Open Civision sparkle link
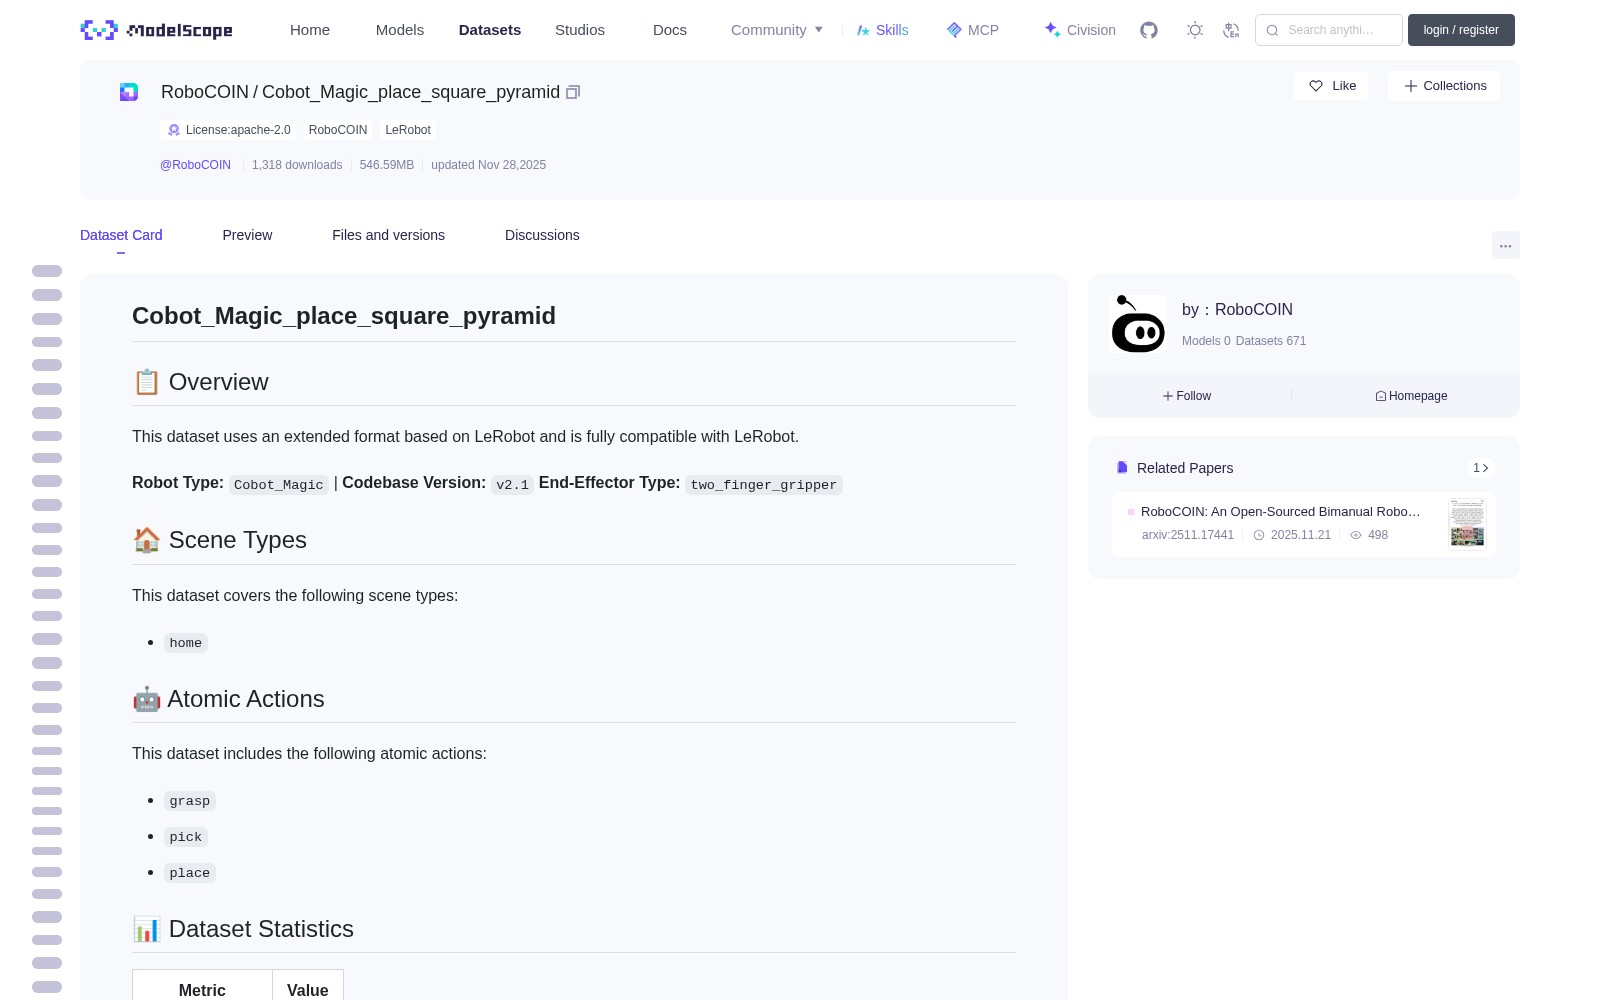Image resolution: width=1600 pixels, height=1000 pixels. [1080, 30]
